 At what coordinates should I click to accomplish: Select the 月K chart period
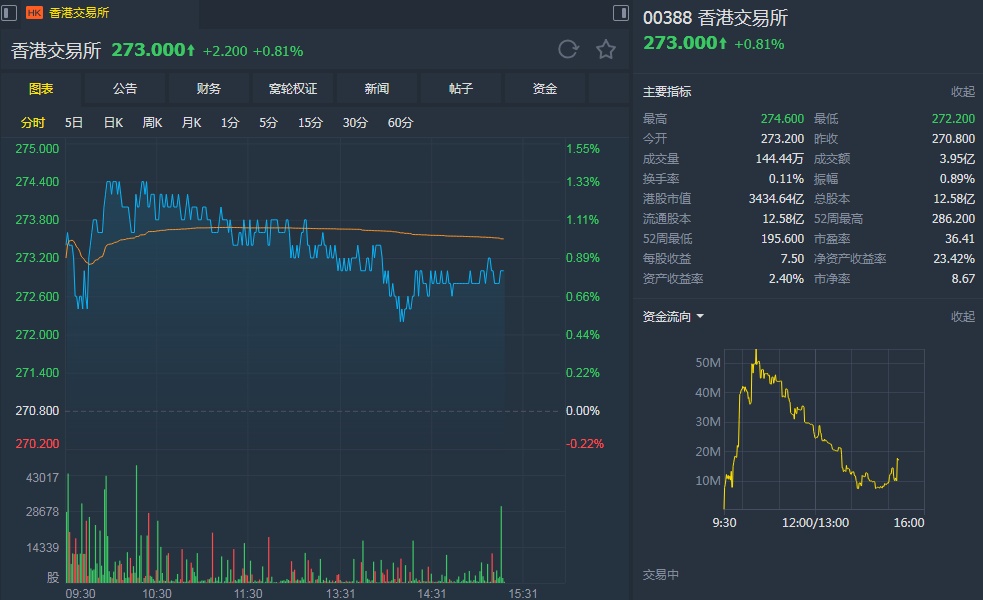click(191, 122)
